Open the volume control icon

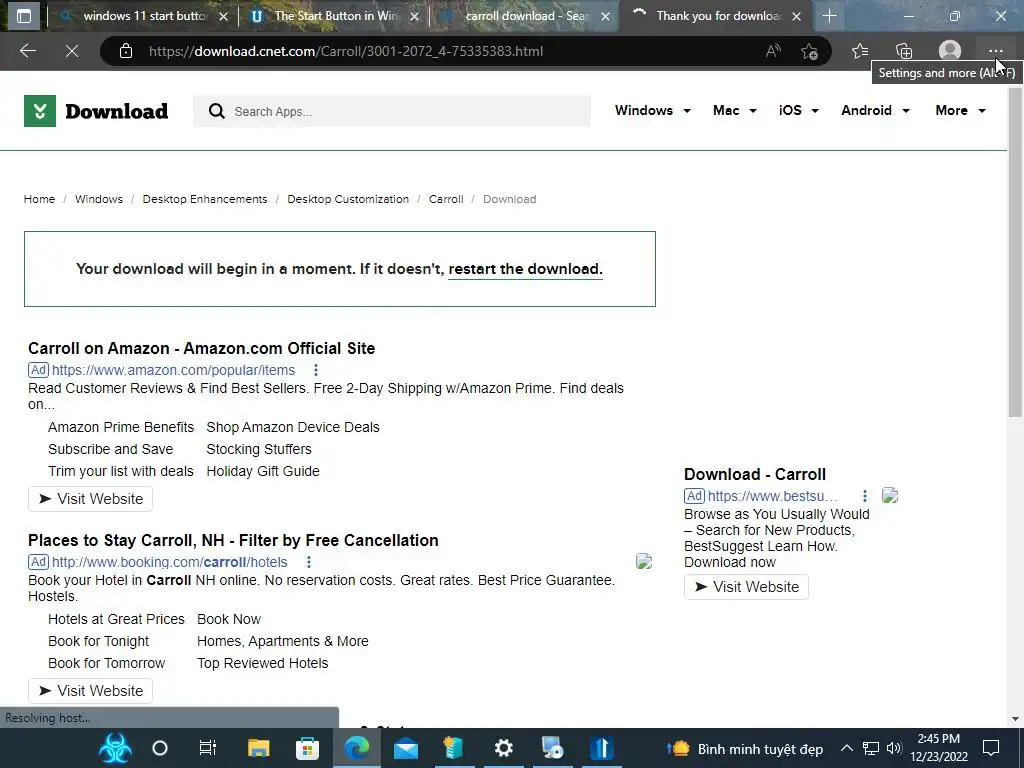(894, 748)
